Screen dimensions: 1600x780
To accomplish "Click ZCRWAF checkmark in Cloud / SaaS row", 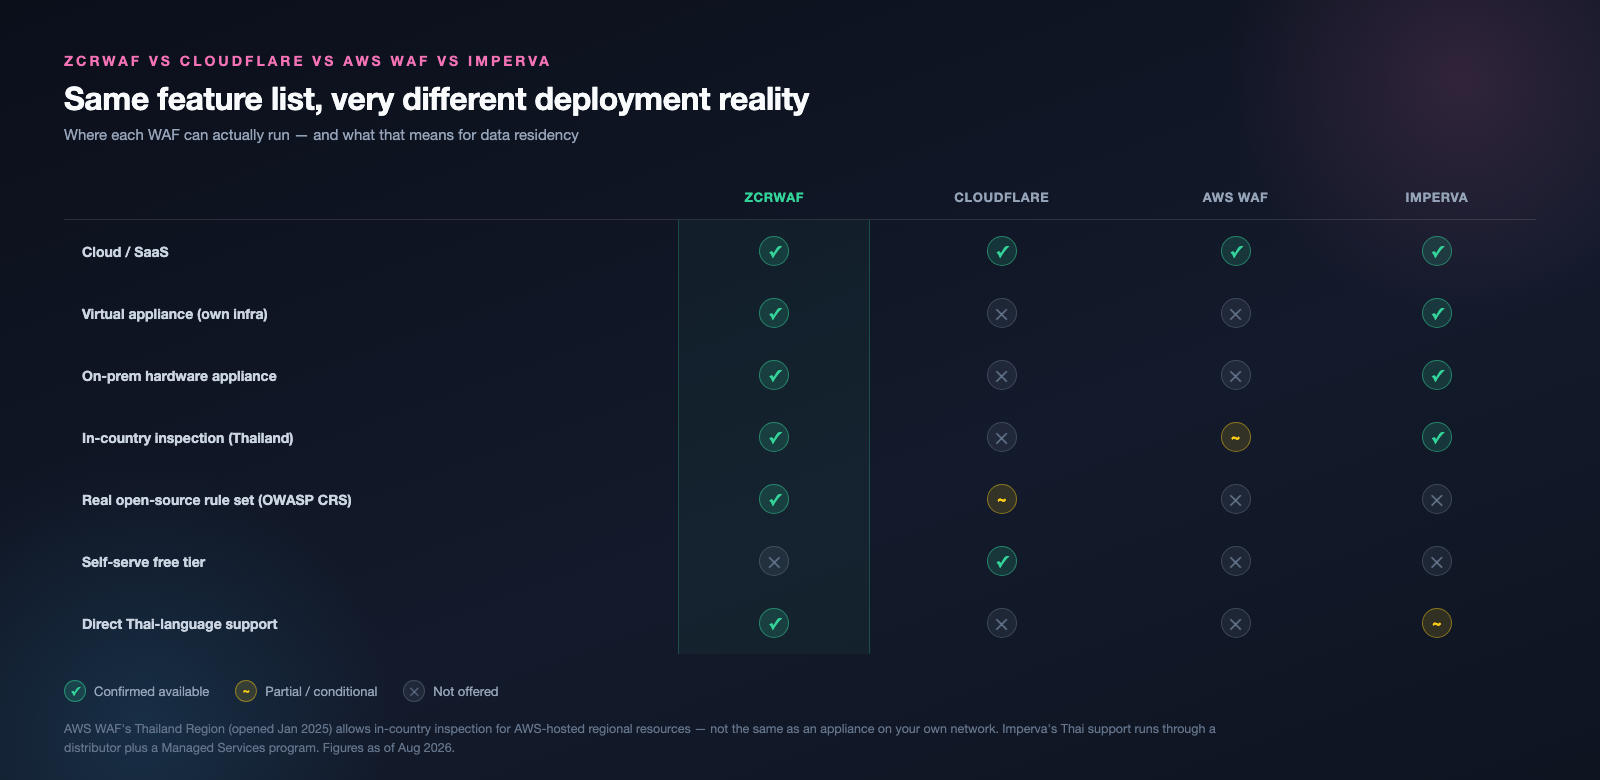I will 774,251.
